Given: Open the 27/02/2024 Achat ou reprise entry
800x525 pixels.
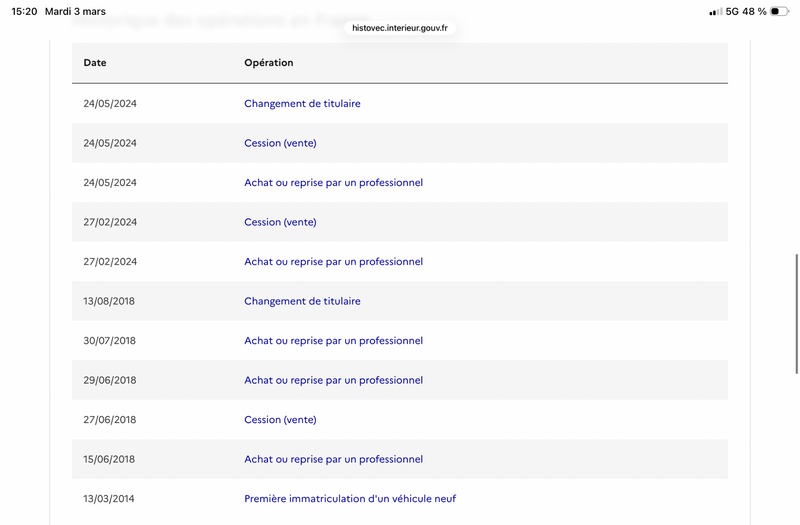Looking at the screenshot, I should click(334, 262).
